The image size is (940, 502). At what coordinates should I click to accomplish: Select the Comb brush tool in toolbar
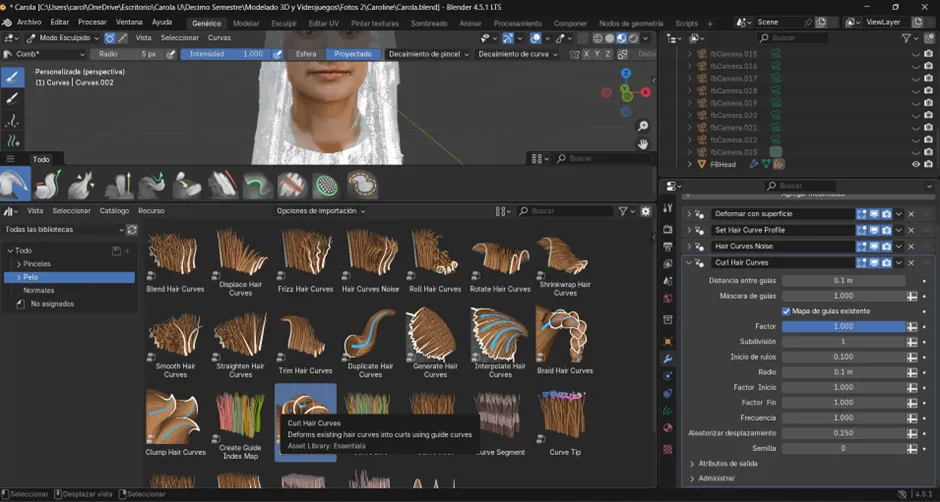[x=13, y=77]
